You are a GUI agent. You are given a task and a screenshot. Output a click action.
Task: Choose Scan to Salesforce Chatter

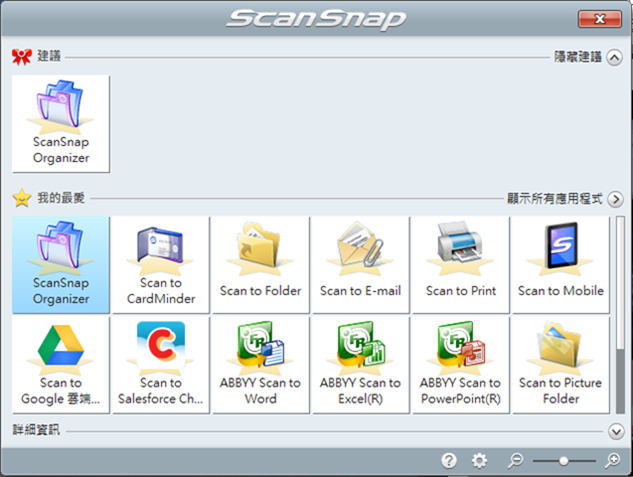(161, 365)
